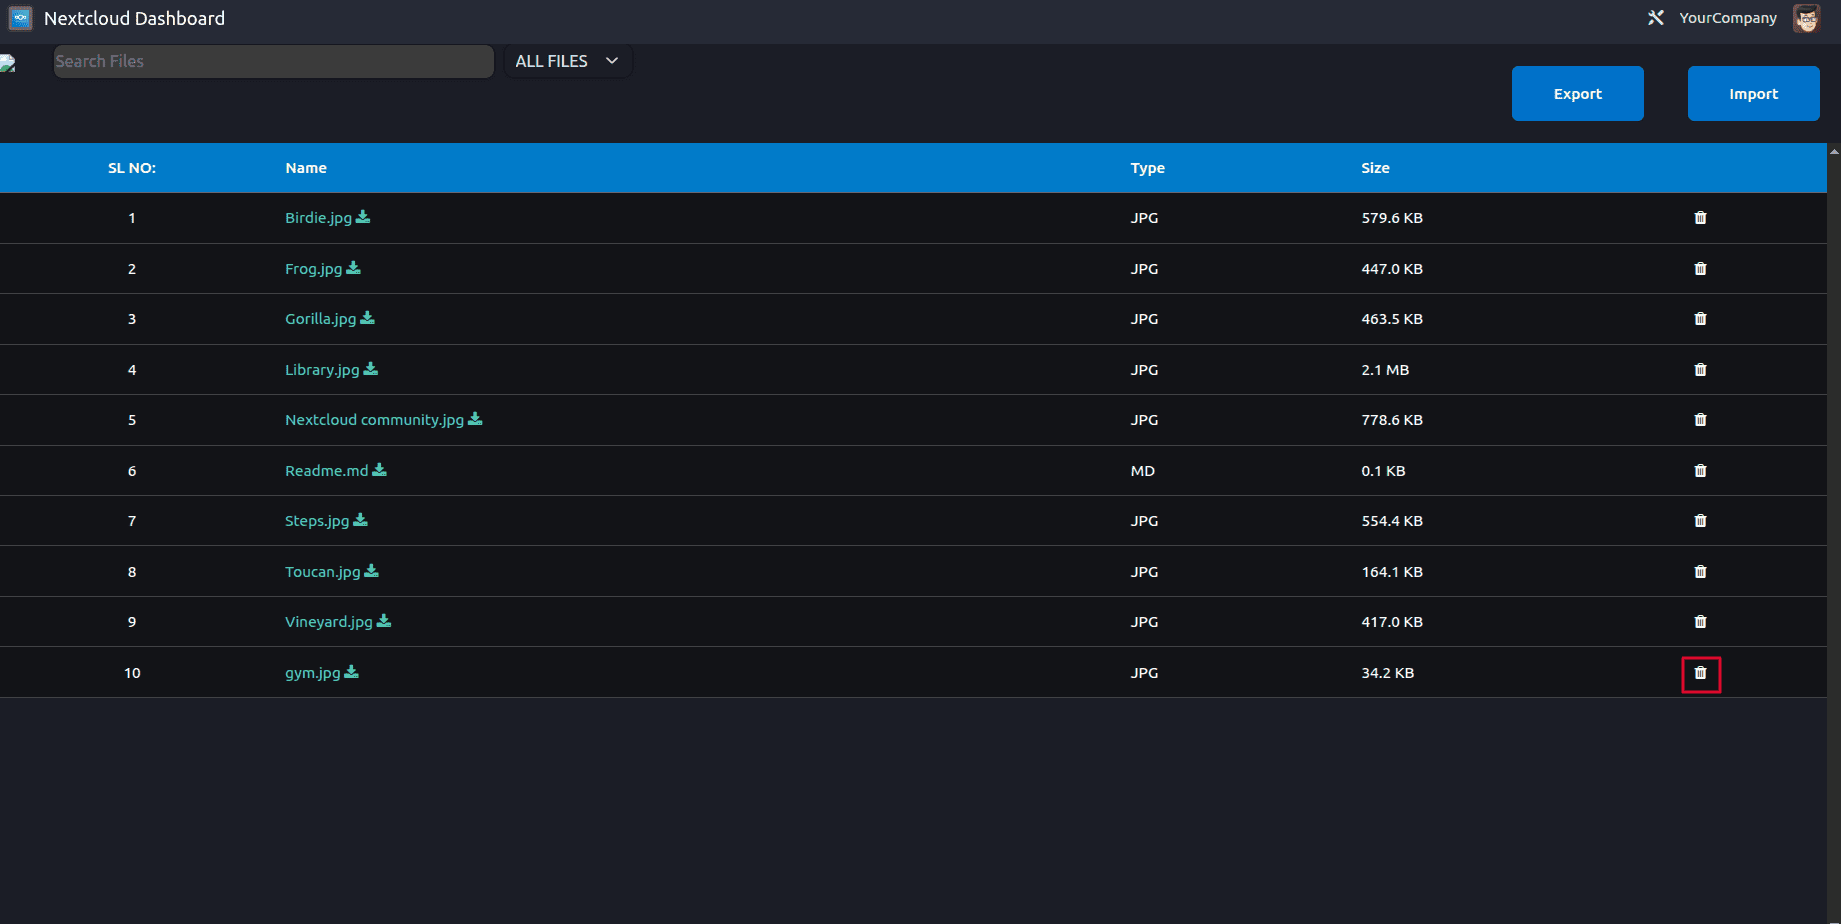1841x924 pixels.
Task: Click the Export button
Action: (x=1577, y=94)
